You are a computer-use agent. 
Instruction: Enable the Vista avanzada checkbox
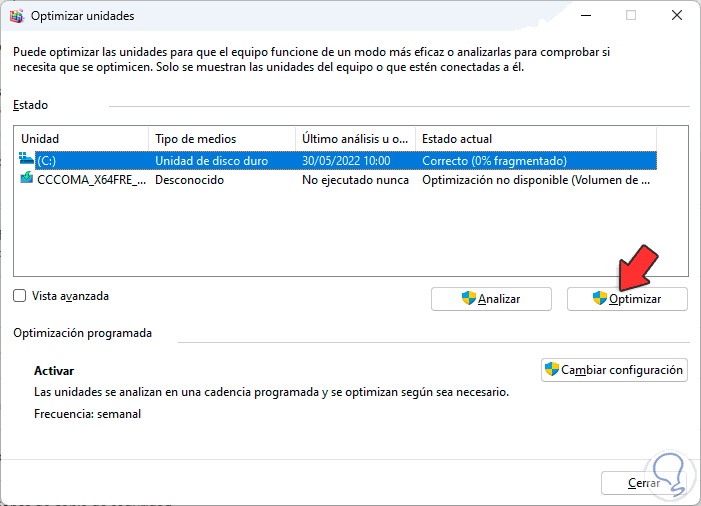[20, 296]
